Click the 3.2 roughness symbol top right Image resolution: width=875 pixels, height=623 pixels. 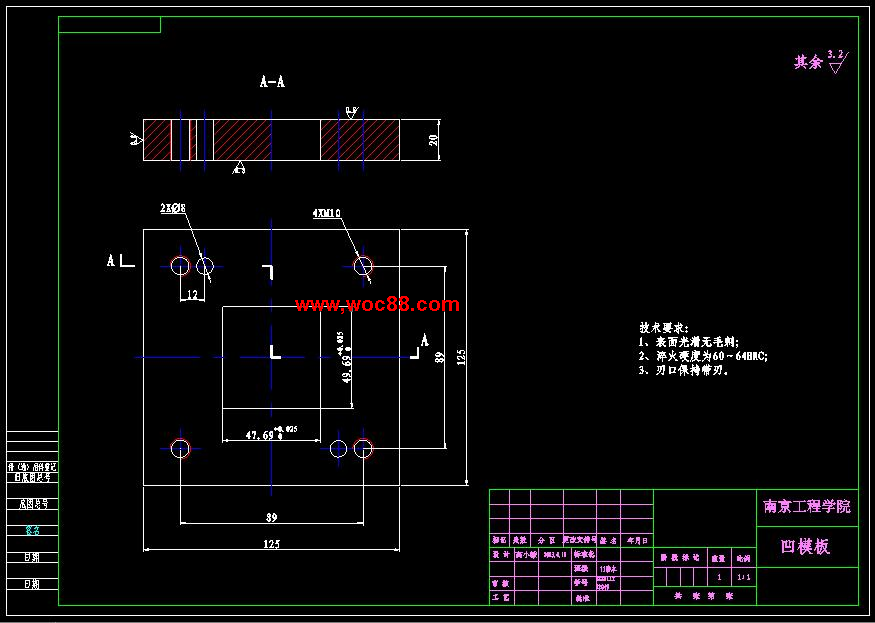838,62
